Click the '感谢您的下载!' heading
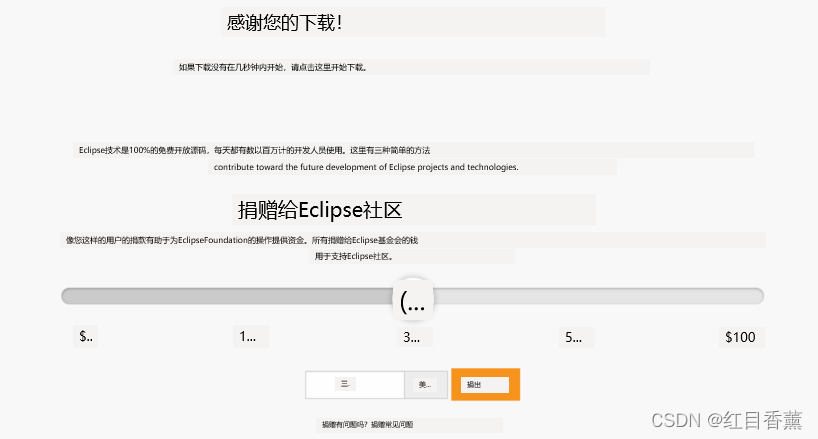The image size is (818, 439). [284, 22]
